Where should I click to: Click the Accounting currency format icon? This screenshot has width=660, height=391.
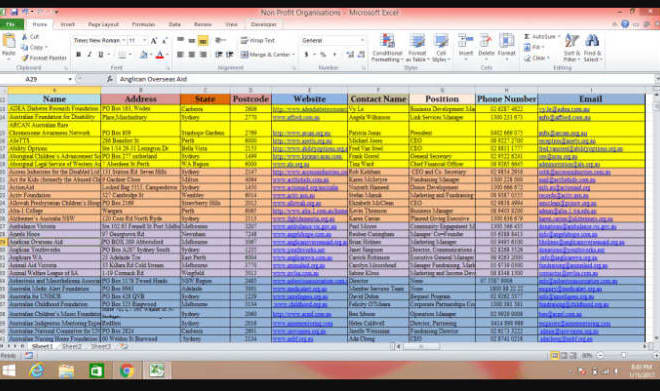point(306,55)
